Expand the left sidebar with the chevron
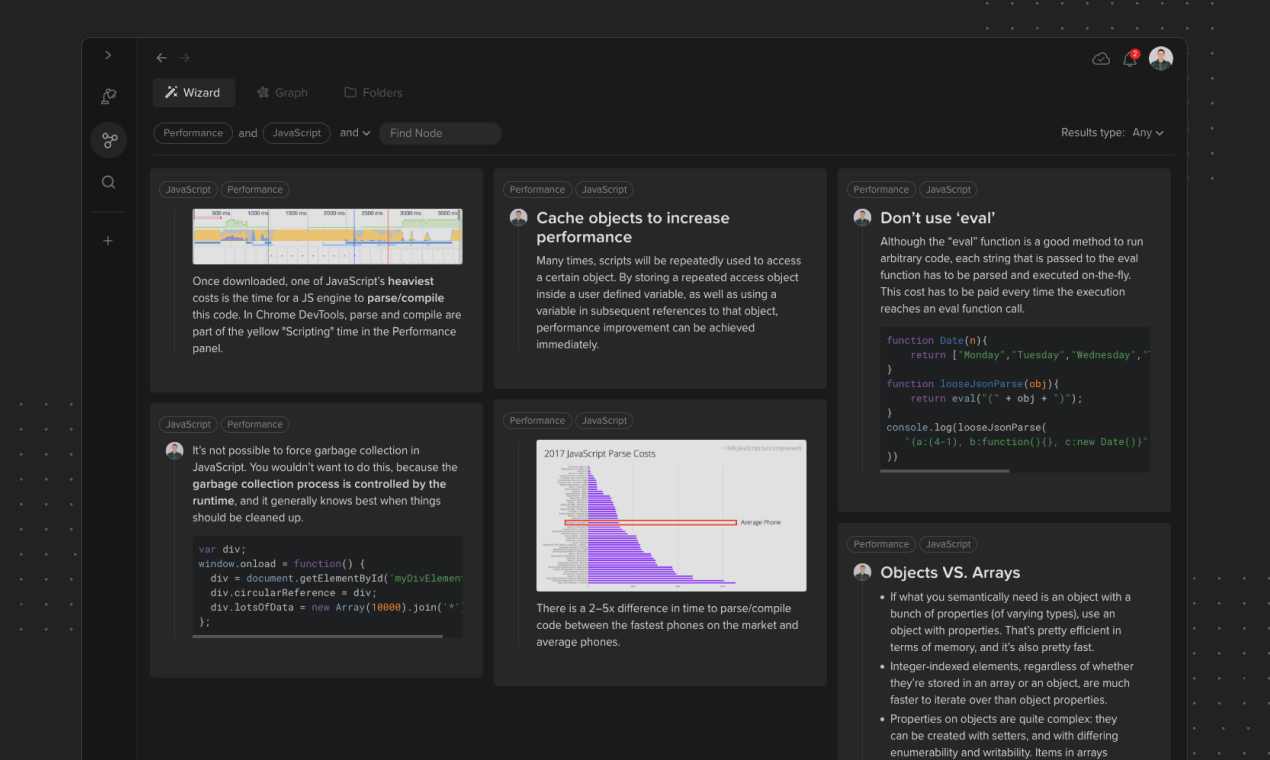1270x760 pixels. coord(108,54)
